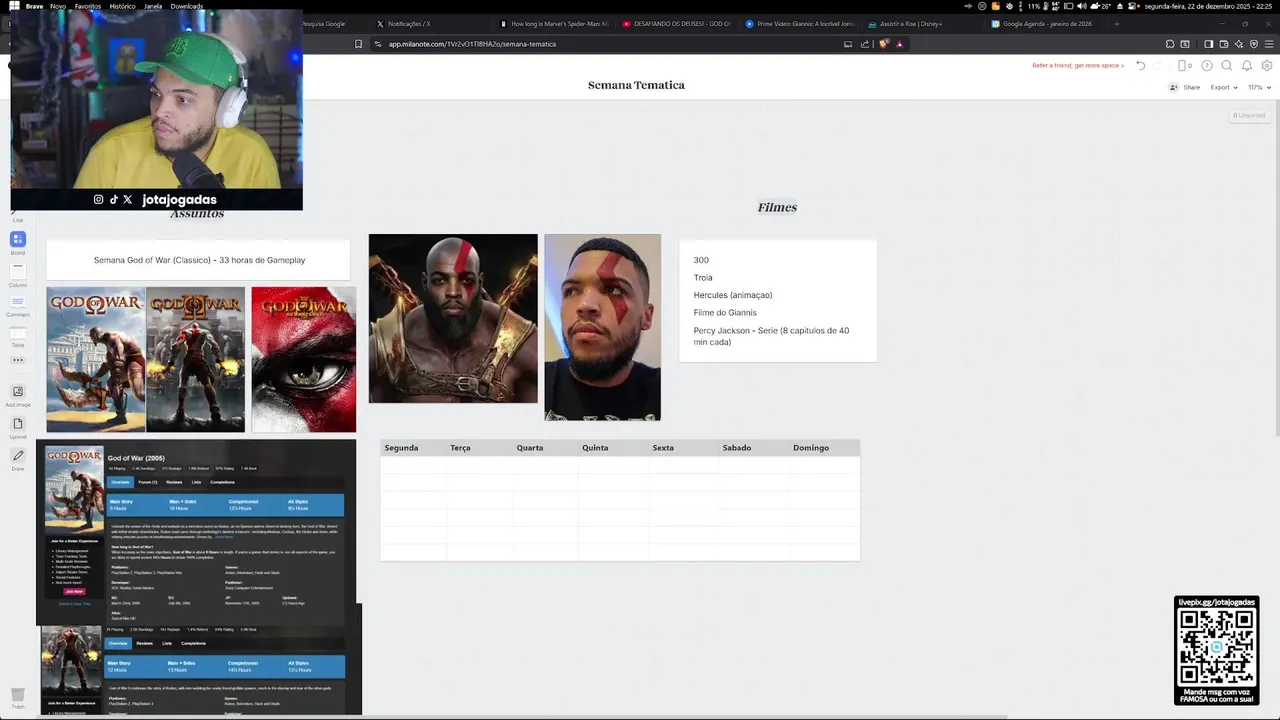Click the Brave VPN shield icon
The width and height of the screenshot is (1280, 720).
click(1254, 44)
